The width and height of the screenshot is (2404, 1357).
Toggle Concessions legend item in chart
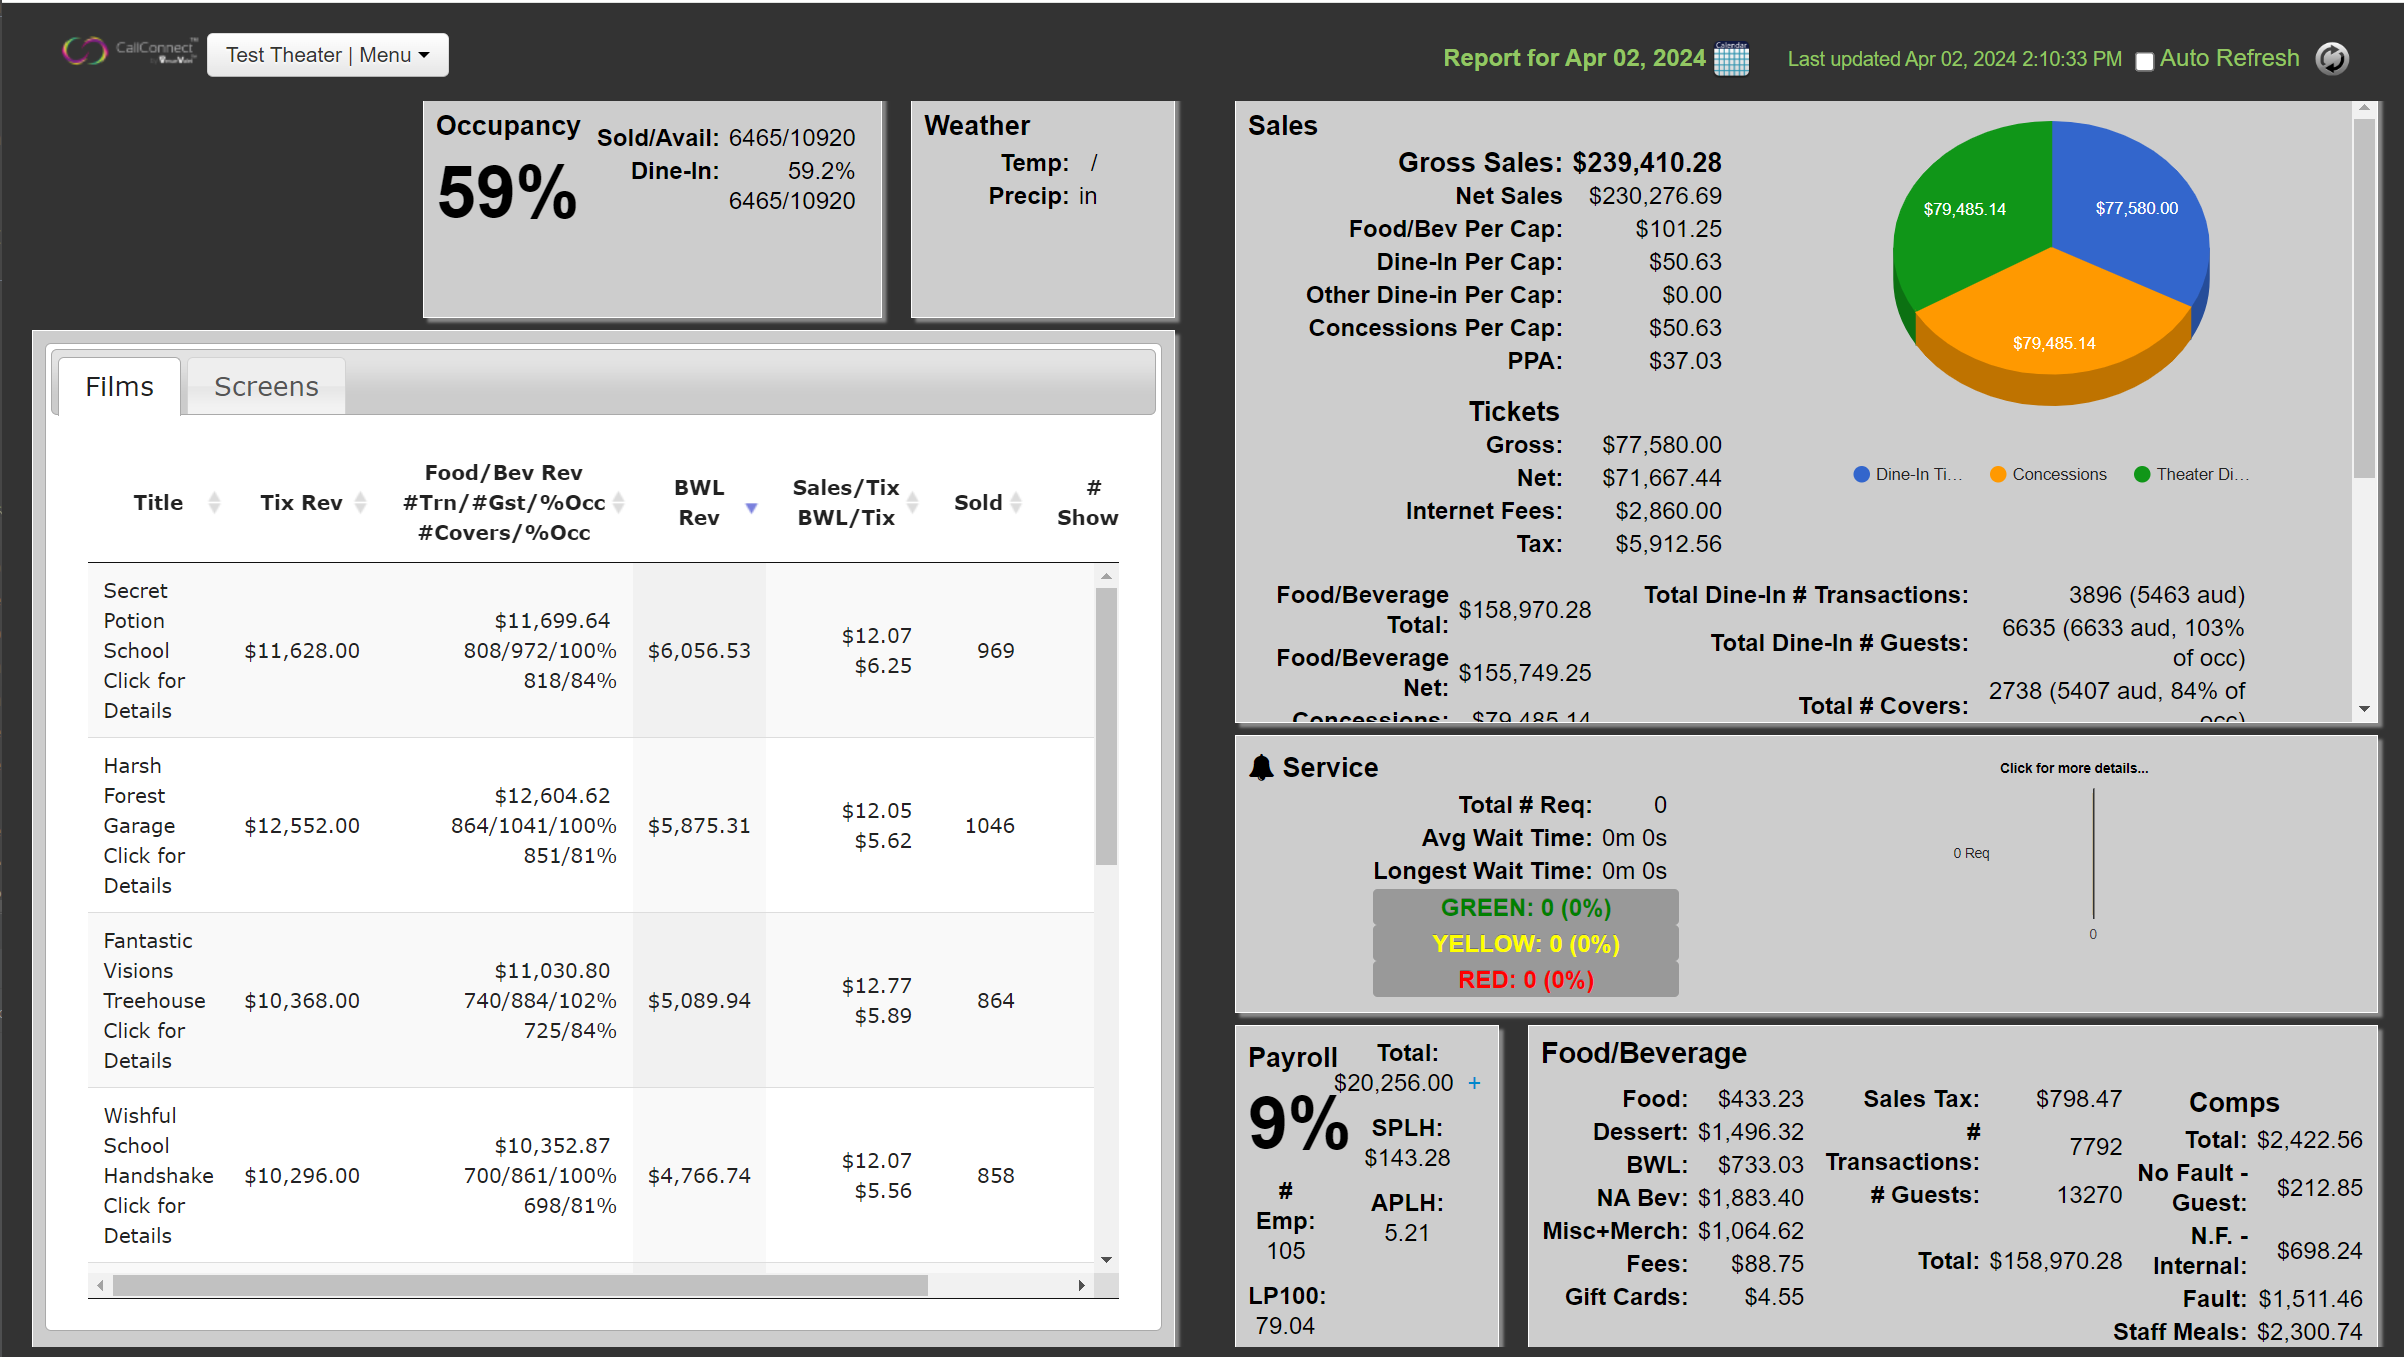click(x=2048, y=474)
